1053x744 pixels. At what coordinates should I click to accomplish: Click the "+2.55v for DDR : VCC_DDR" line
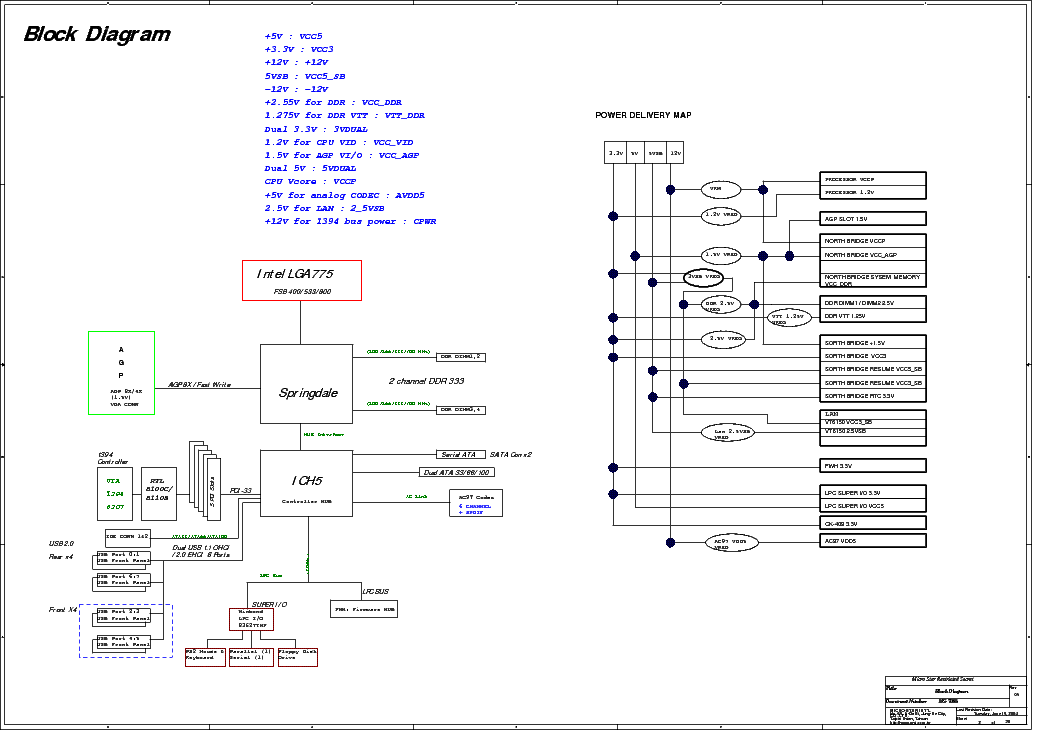pyautogui.click(x=333, y=102)
